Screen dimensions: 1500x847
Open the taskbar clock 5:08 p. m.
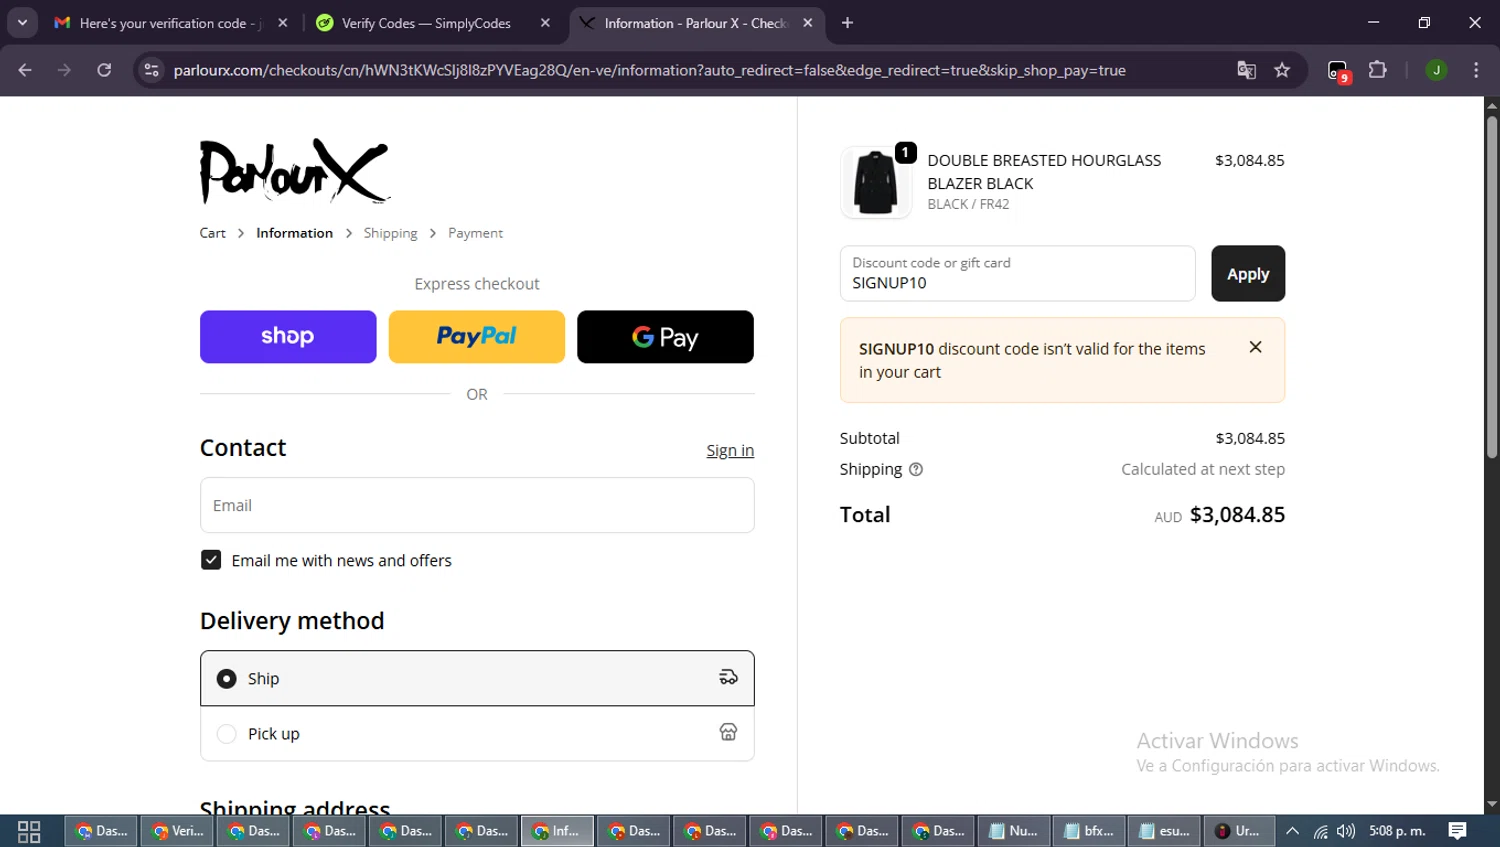coord(1397,831)
